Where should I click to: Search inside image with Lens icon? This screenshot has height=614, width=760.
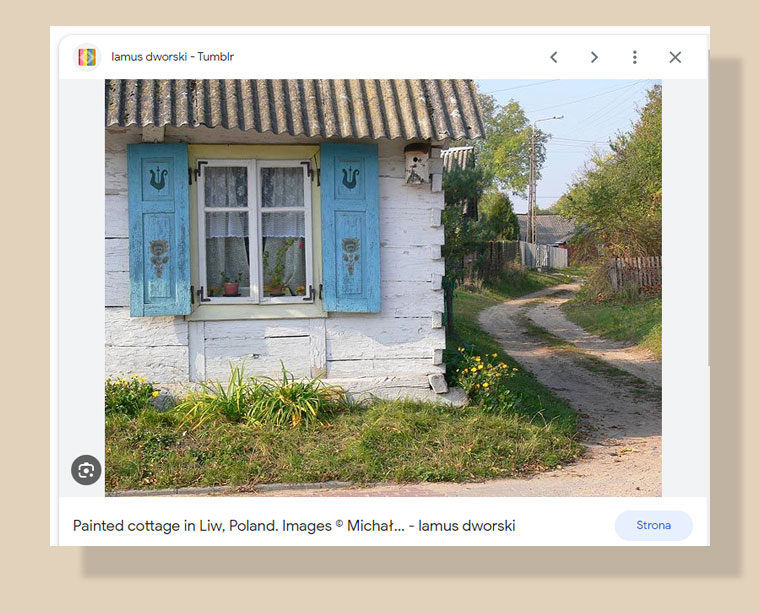(86, 470)
